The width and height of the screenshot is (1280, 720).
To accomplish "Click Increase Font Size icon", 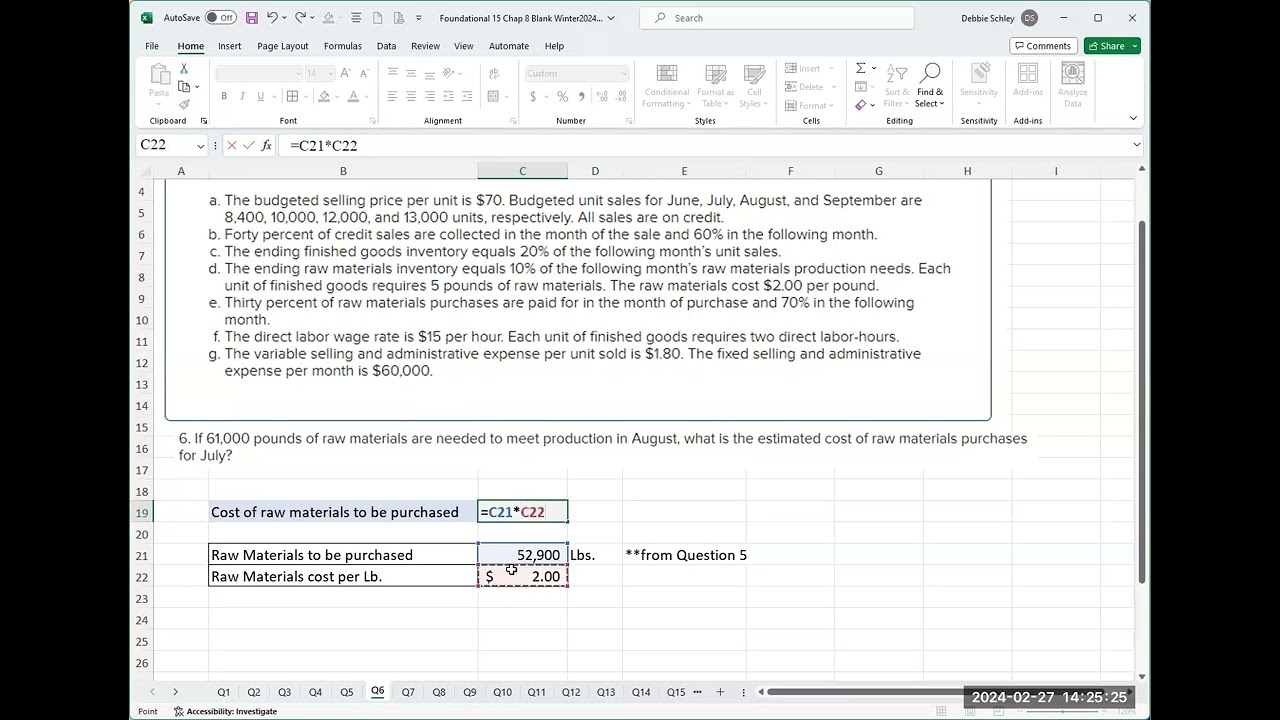I will coord(345,73).
